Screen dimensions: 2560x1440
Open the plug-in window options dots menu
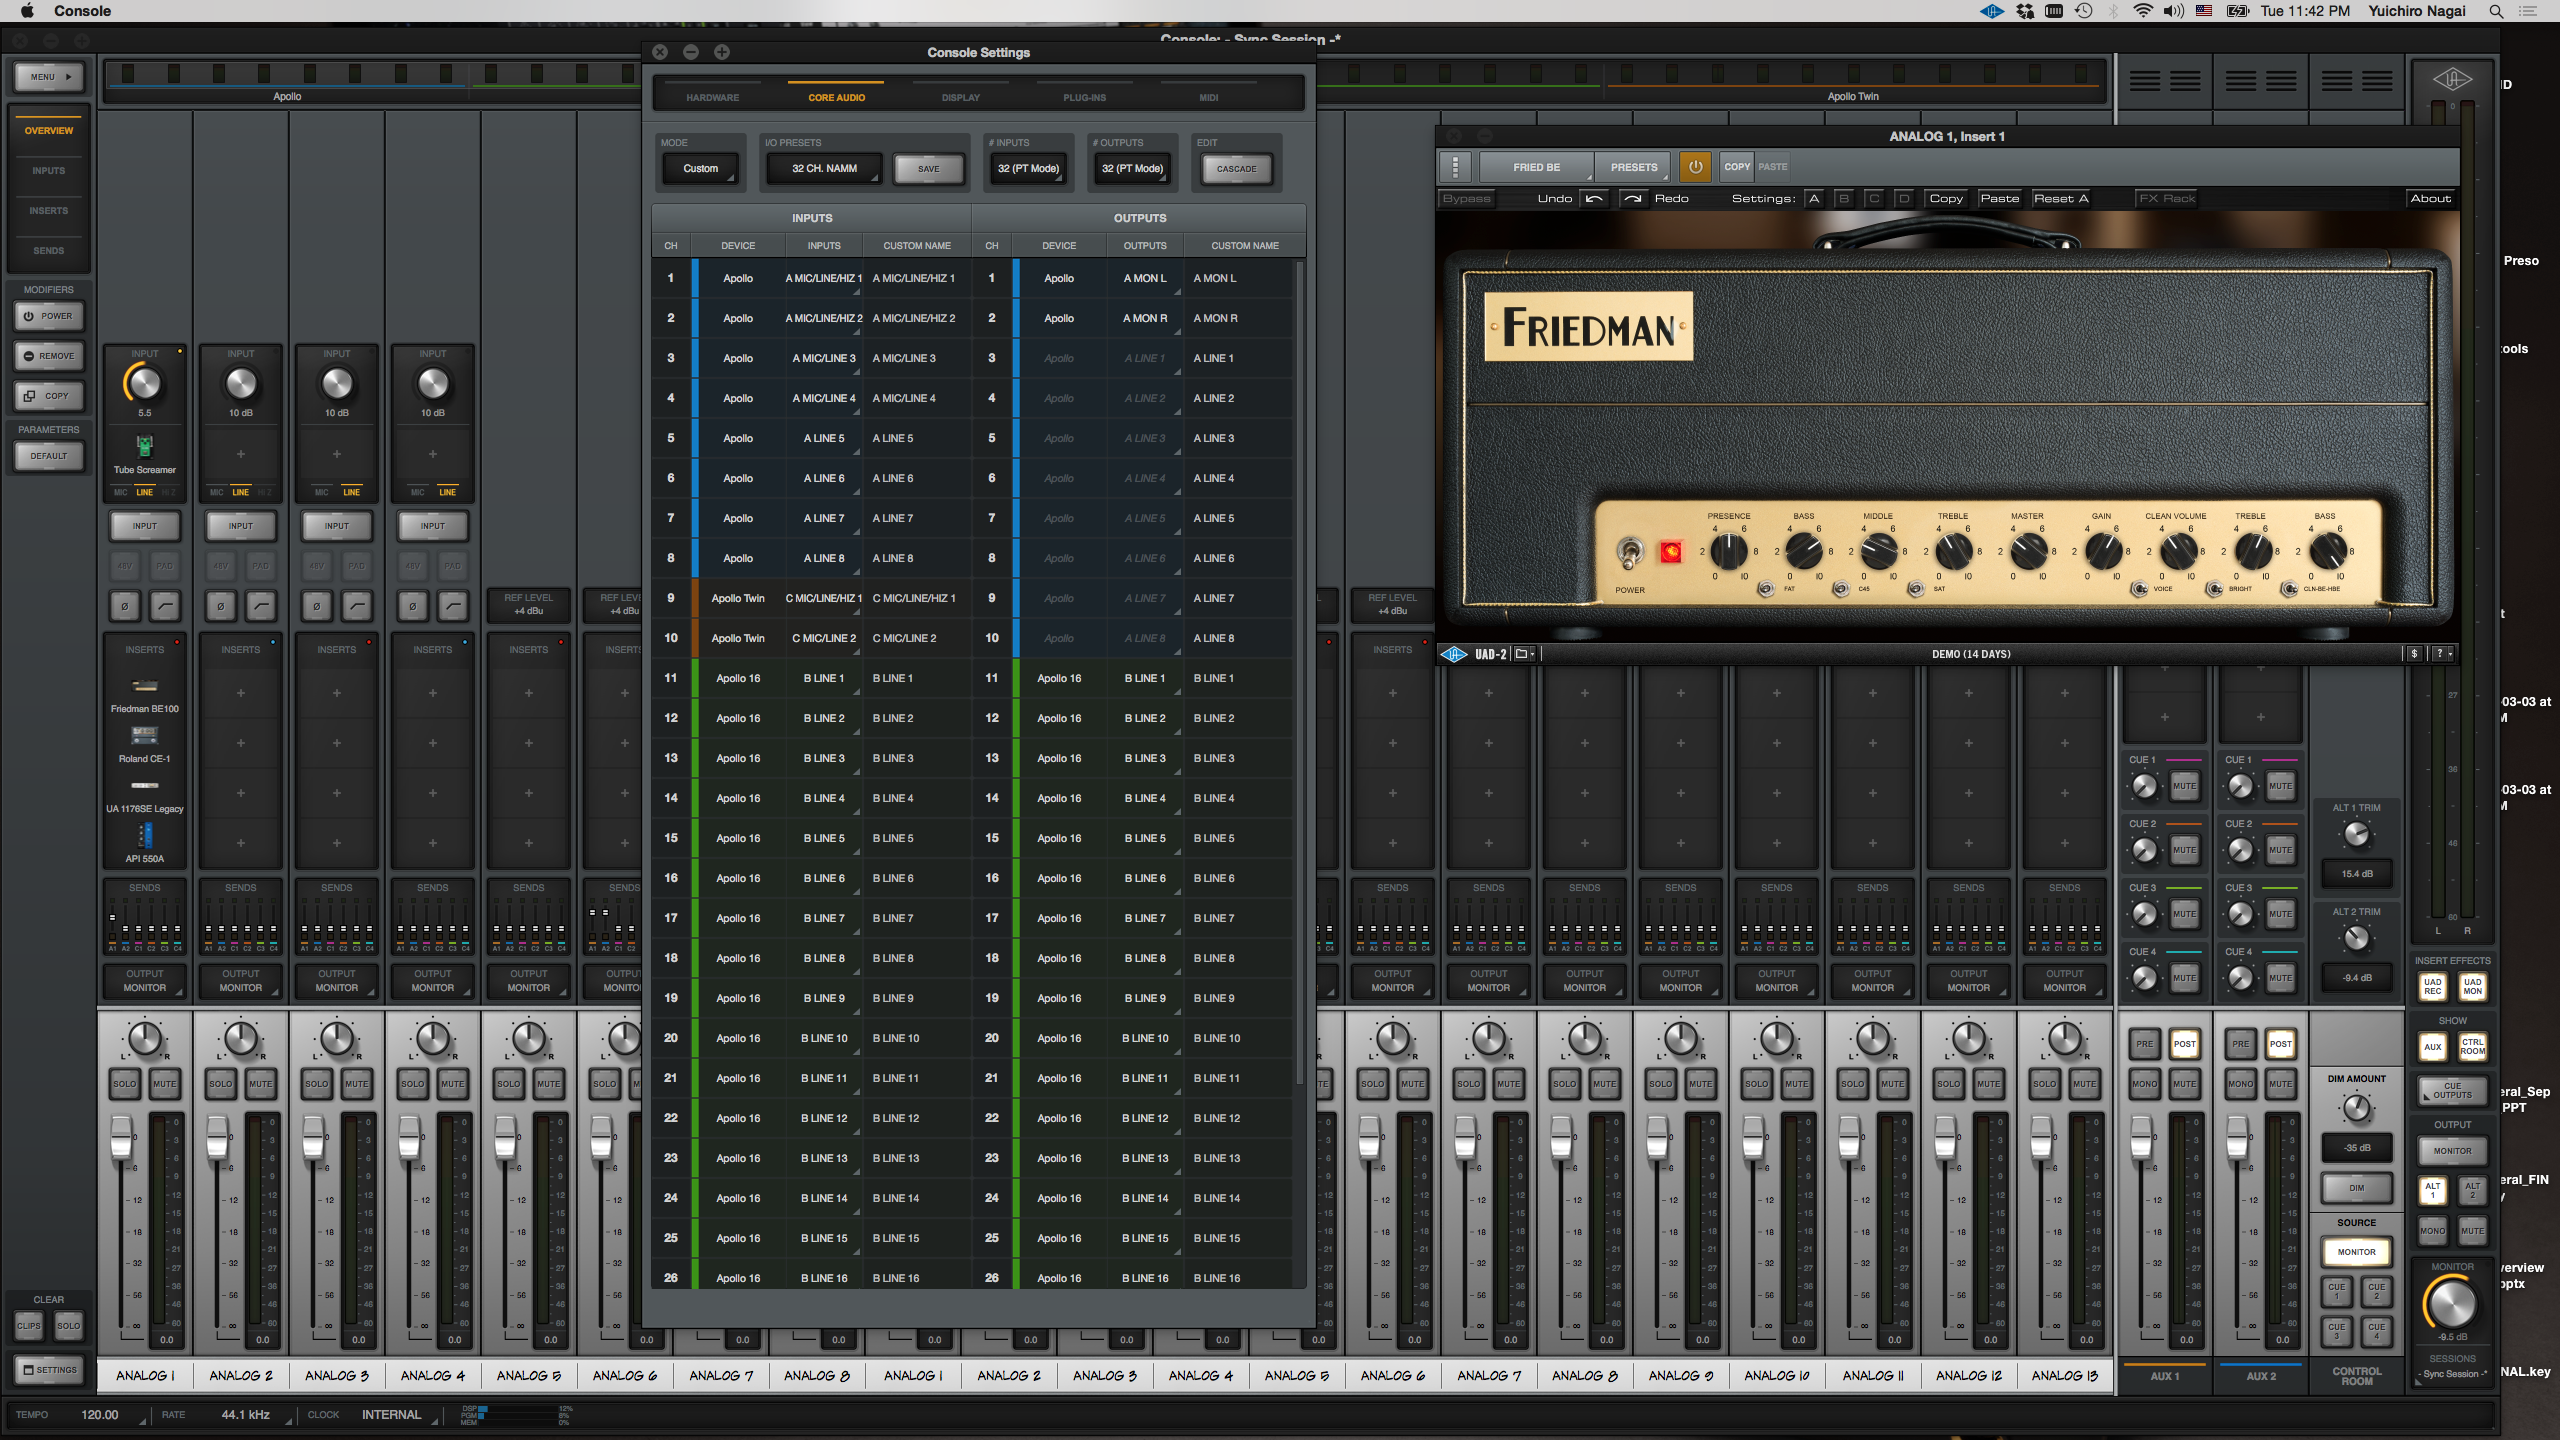[x=1455, y=167]
